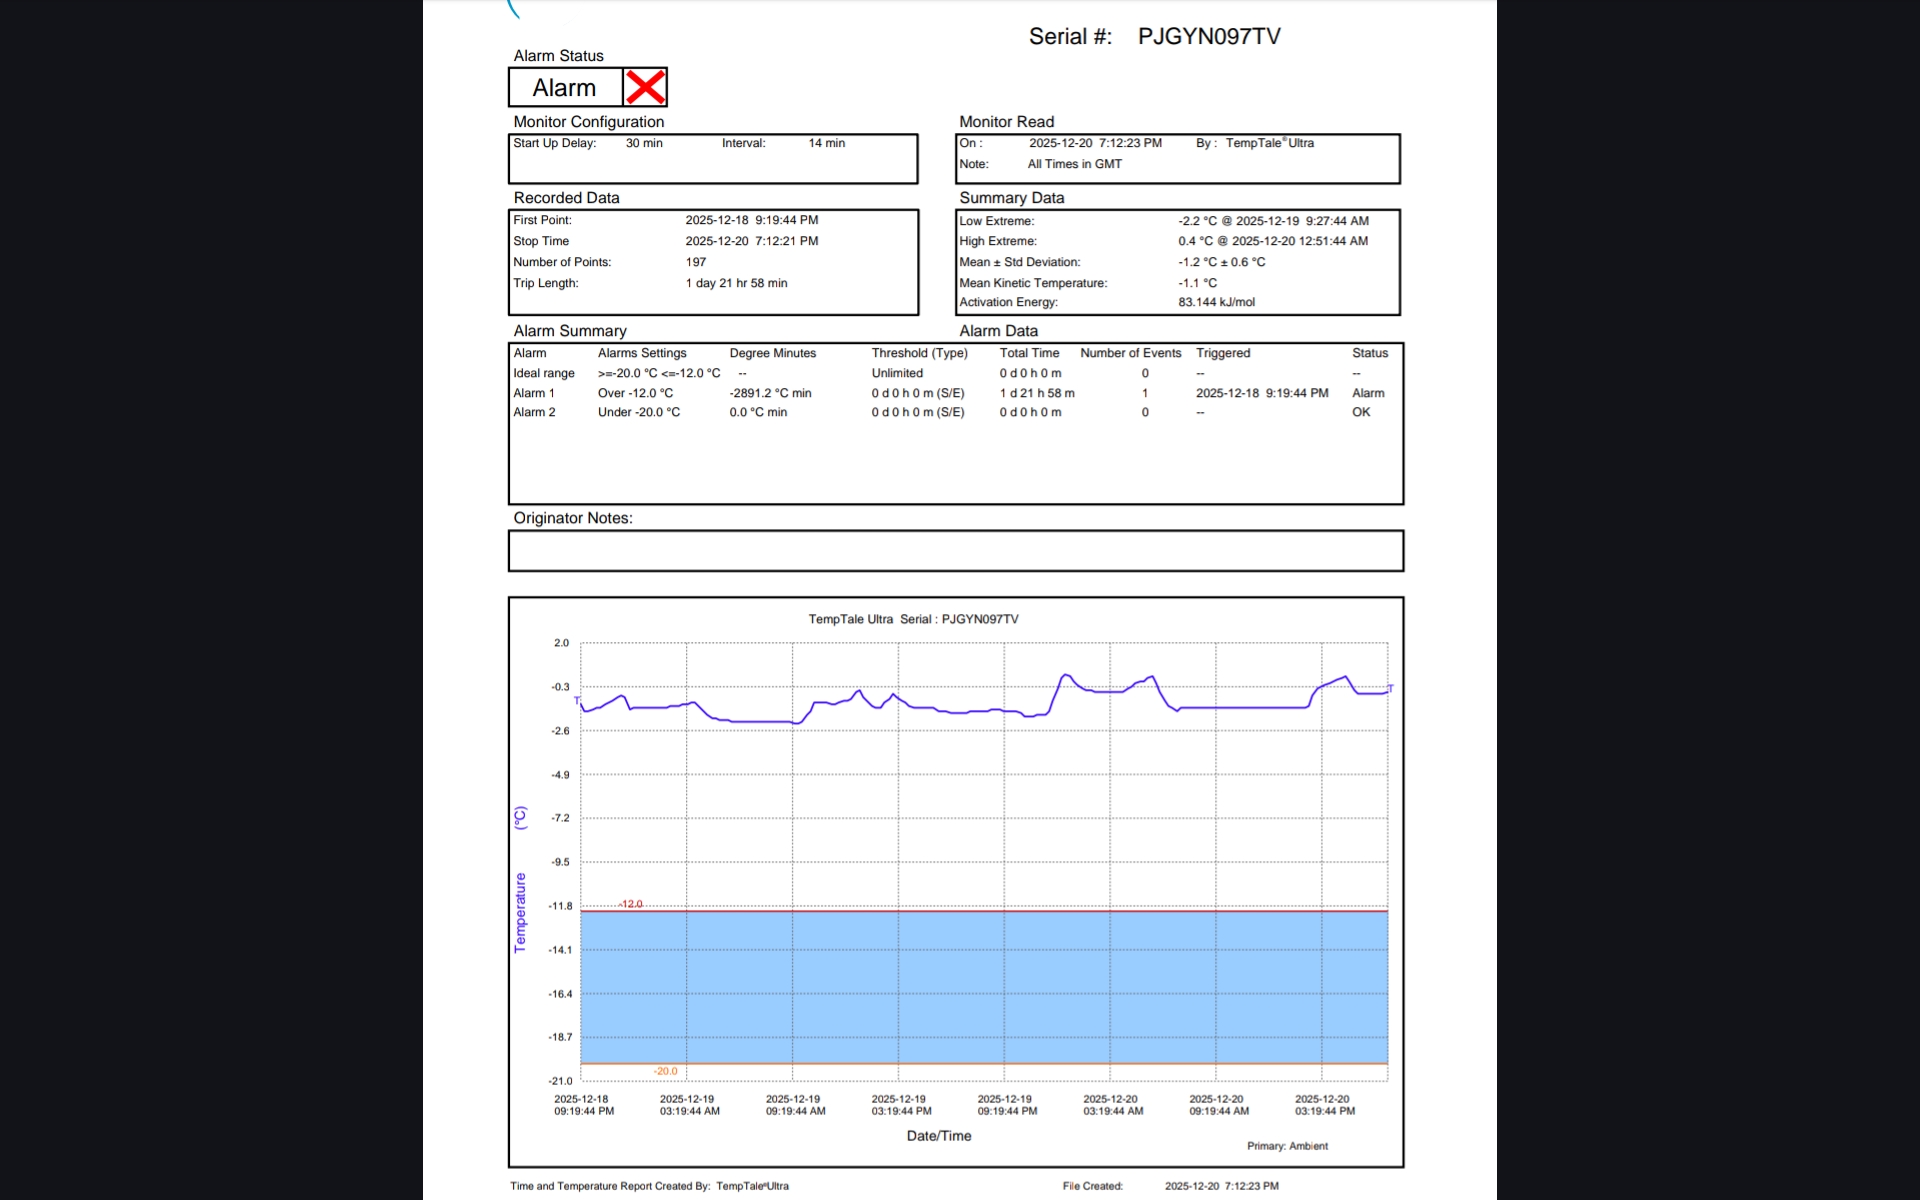This screenshot has width=1920, height=1200.
Task: Click the Triggered column header
Action: click(1222, 353)
